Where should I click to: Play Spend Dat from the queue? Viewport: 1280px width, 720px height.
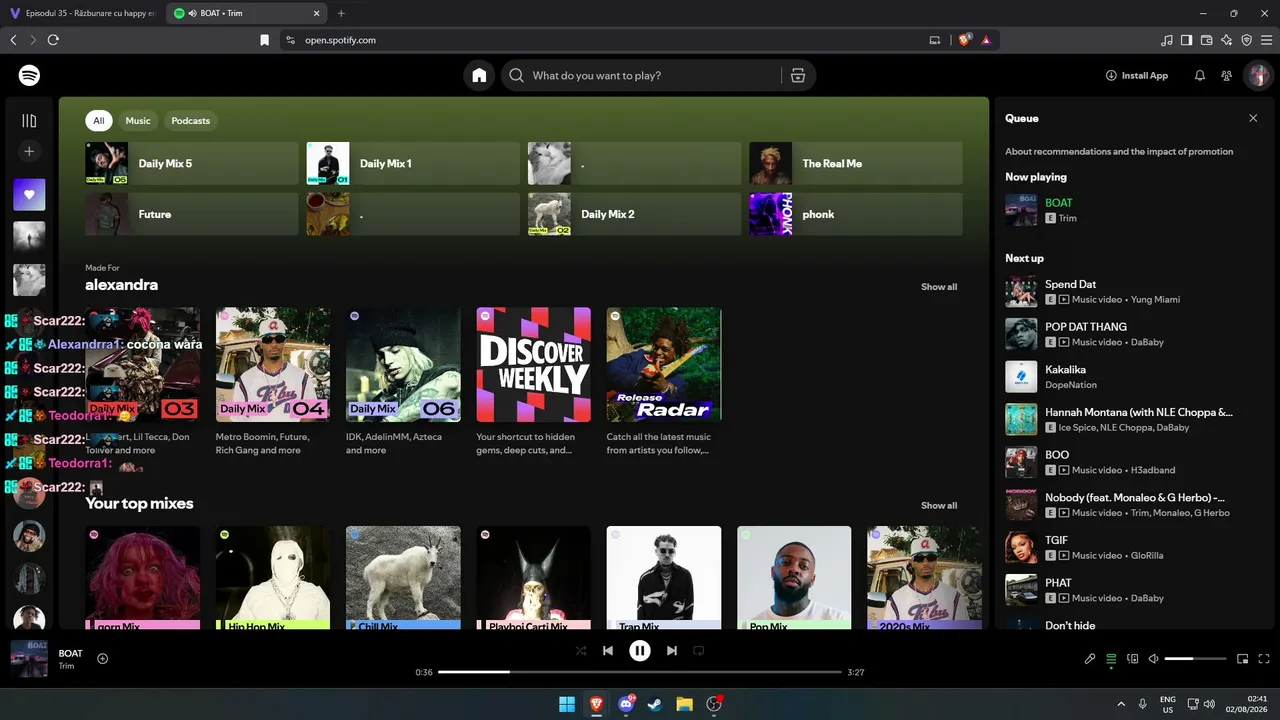1132,291
